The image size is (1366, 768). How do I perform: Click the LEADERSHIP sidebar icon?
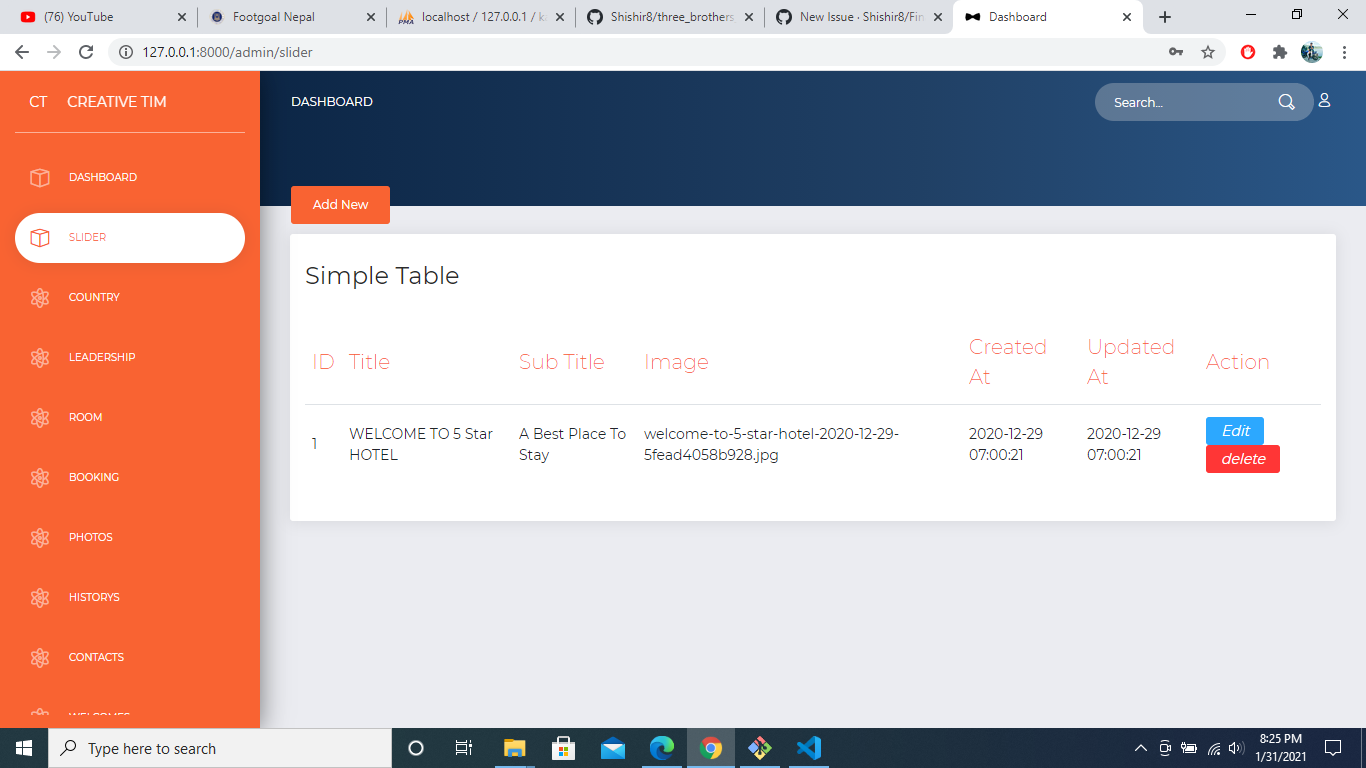click(40, 357)
